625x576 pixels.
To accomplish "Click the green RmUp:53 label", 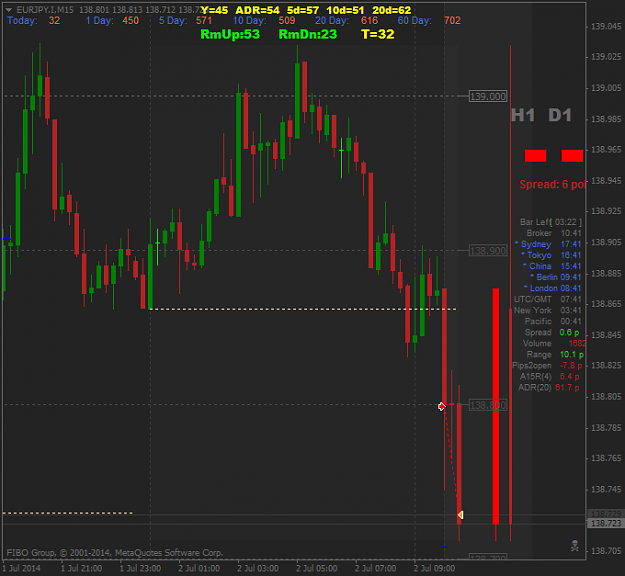I will point(230,34).
